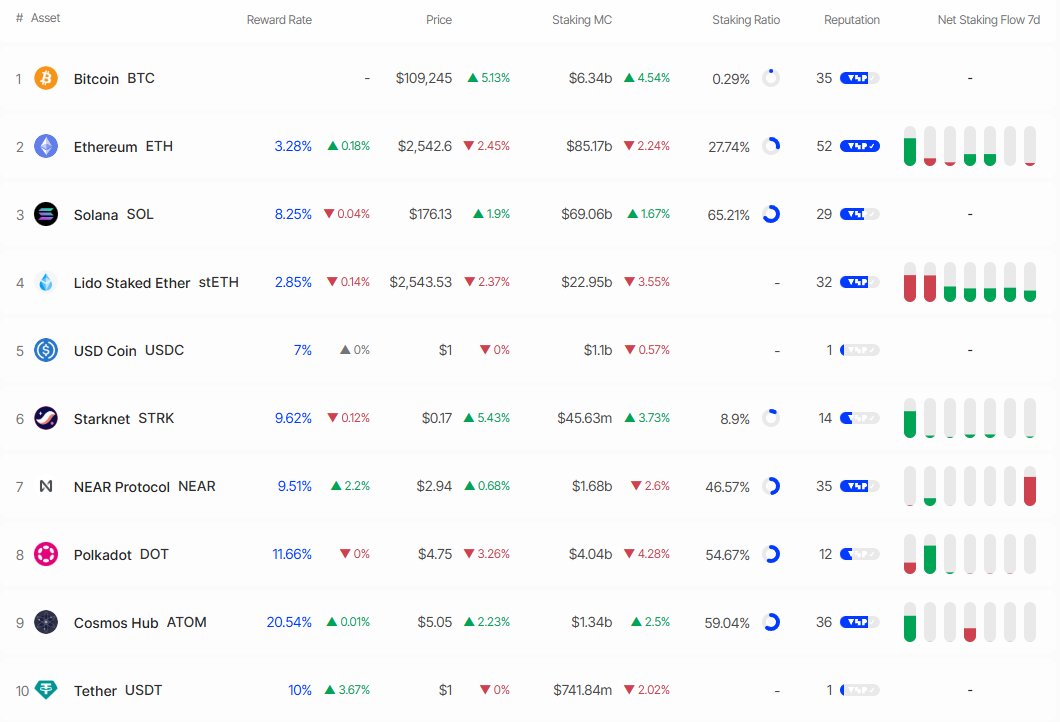Sort by Net Staking Flow 7d header
Viewport: 1060px width, 722px height.
point(988,20)
